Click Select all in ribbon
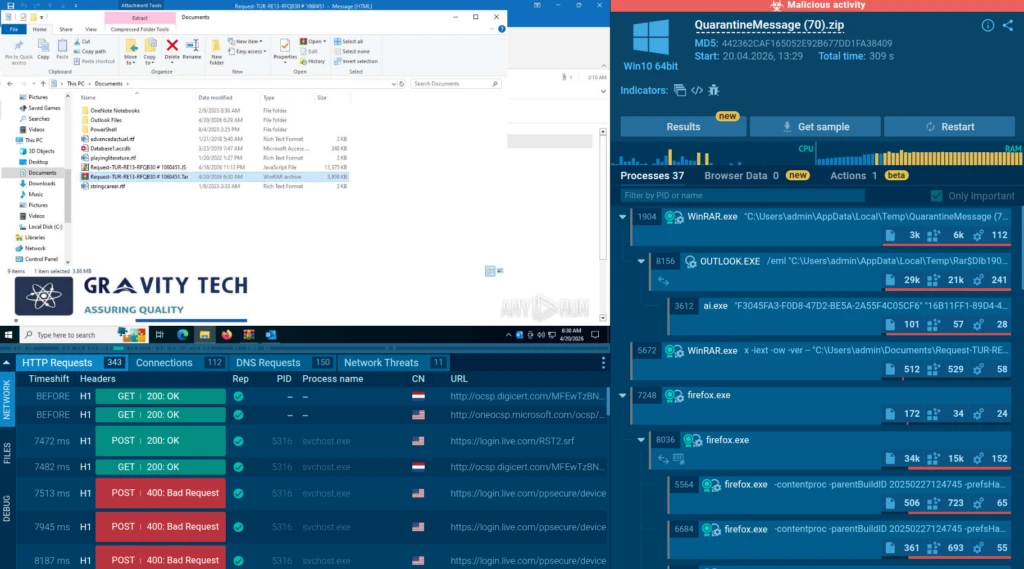 [x=349, y=41]
